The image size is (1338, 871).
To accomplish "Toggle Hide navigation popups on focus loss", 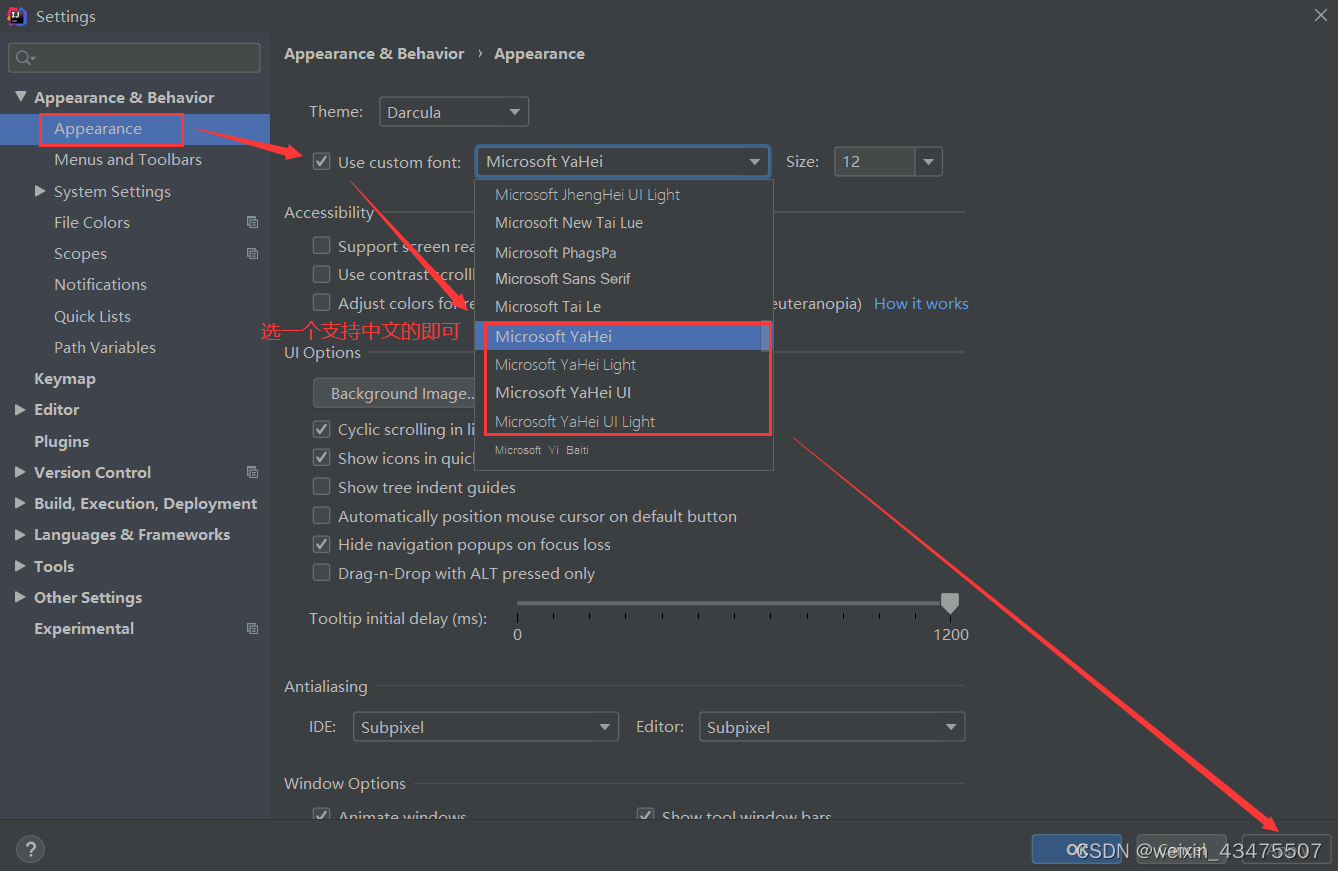I will [321, 544].
